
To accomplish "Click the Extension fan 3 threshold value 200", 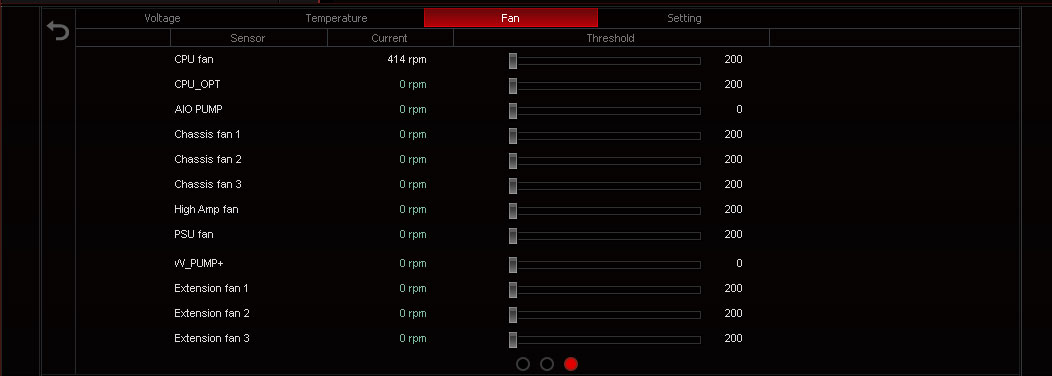I will (x=733, y=338).
